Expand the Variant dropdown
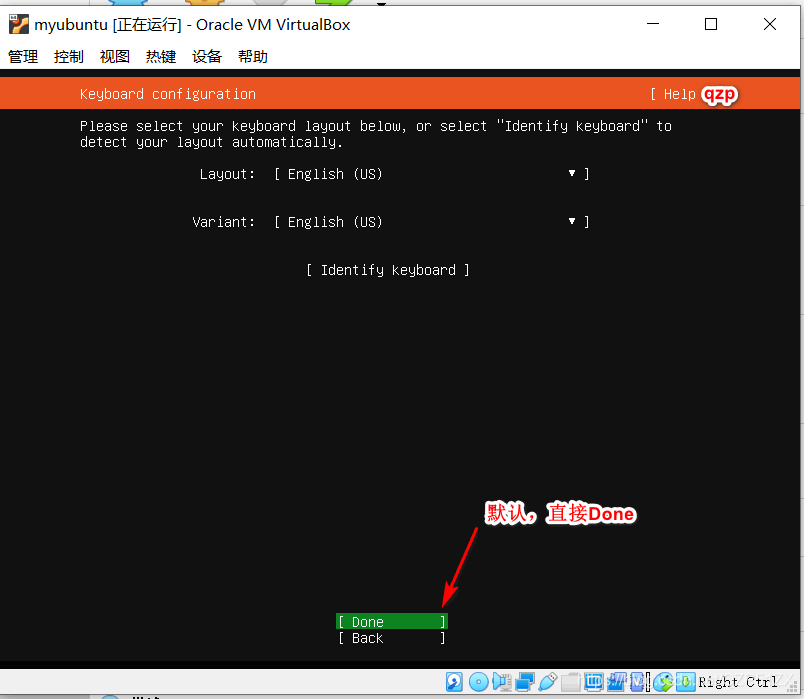804x699 pixels. [431, 222]
